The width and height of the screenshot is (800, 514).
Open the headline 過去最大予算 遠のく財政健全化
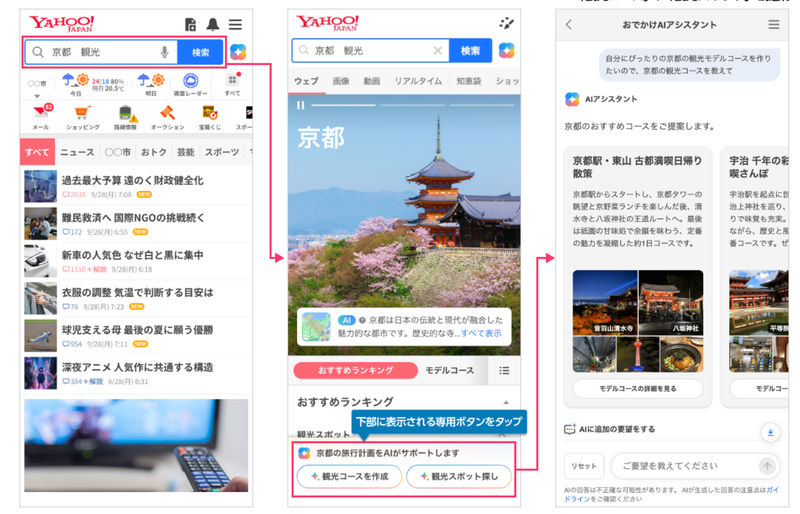(x=133, y=180)
